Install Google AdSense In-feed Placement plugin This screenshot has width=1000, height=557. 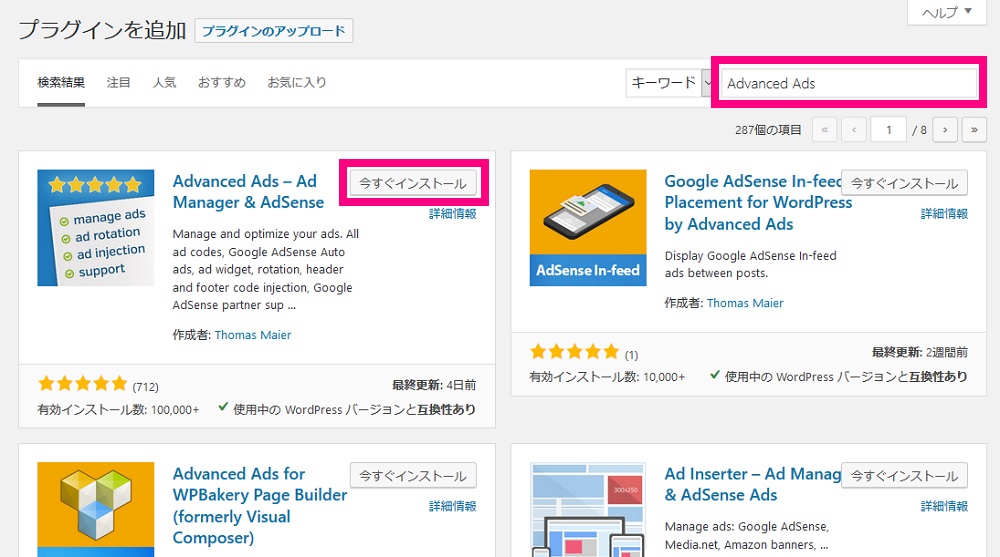(904, 183)
